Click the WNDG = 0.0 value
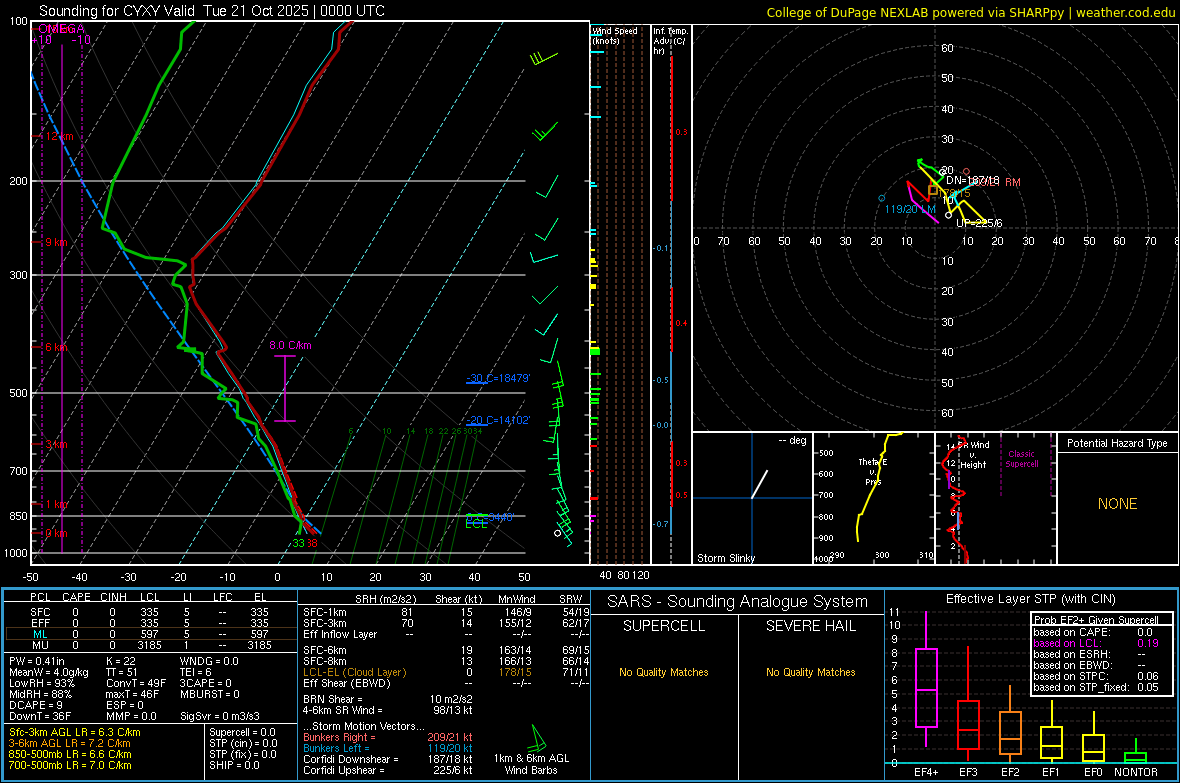Image resolution: width=1180 pixels, height=783 pixels. pos(208,661)
